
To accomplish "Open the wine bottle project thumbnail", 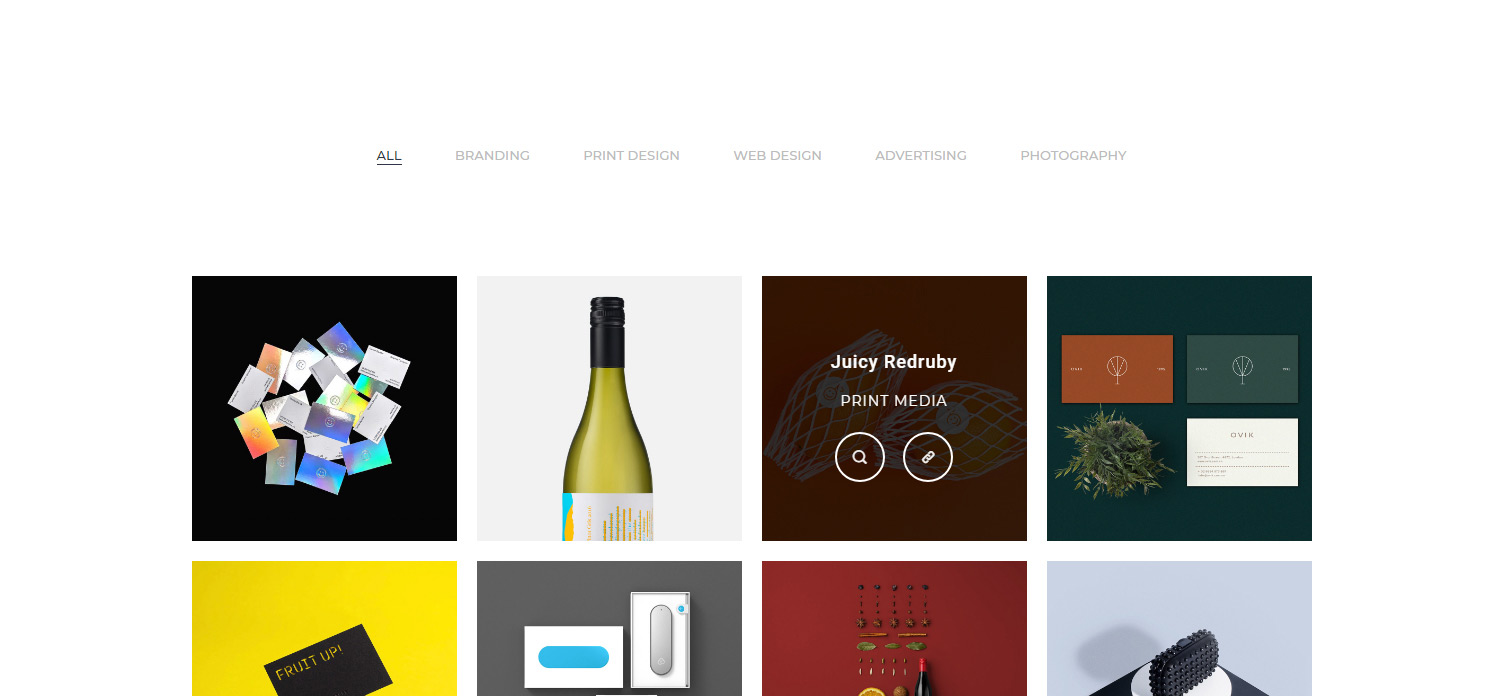I will [609, 408].
